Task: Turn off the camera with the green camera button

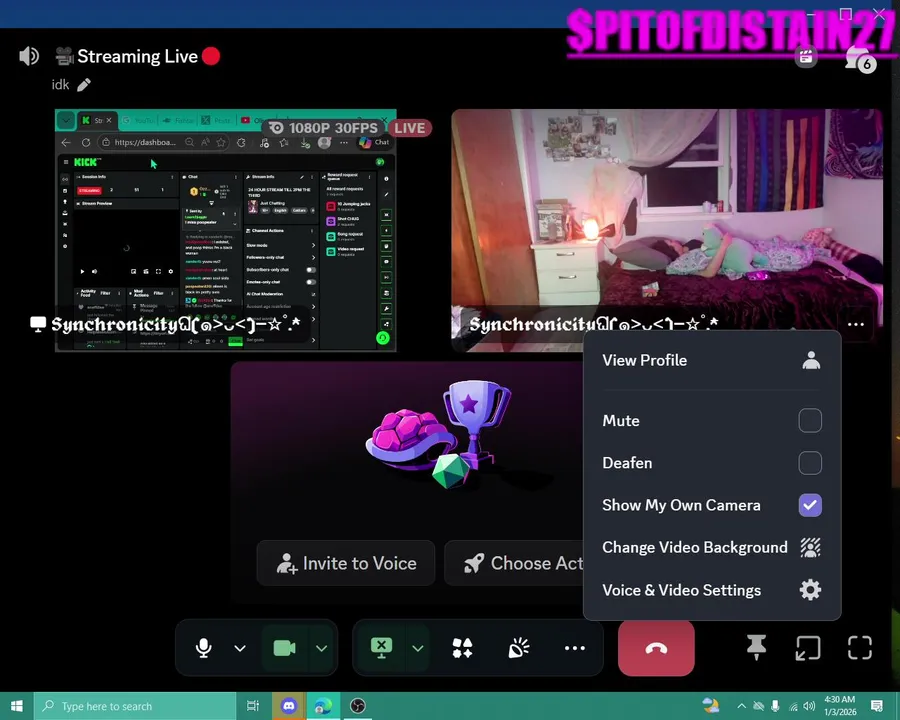Action: pos(284,648)
